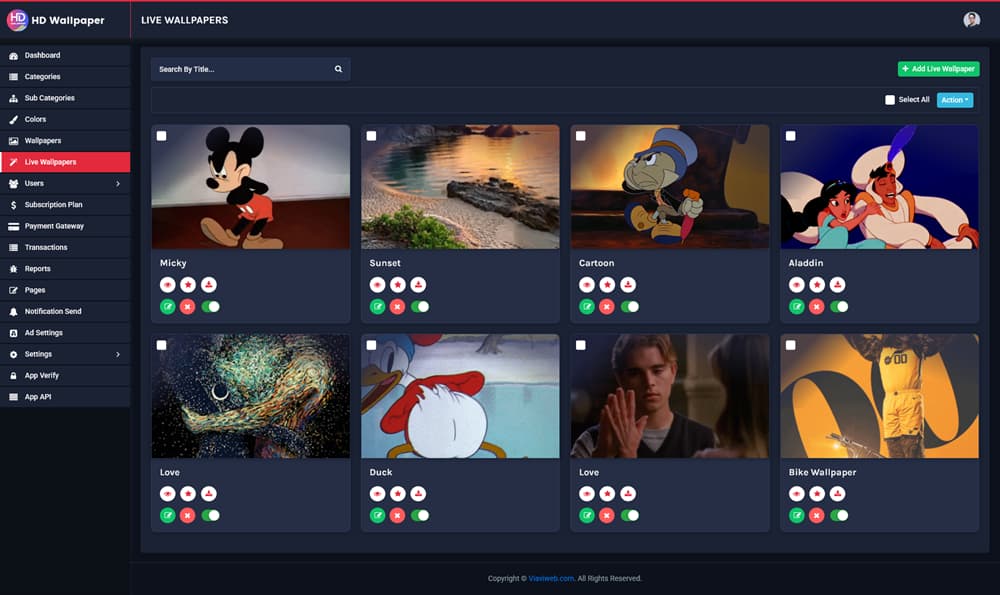Mark the Micky wallpaper with the star icon
Image resolution: width=1000 pixels, height=595 pixels.
tap(188, 284)
